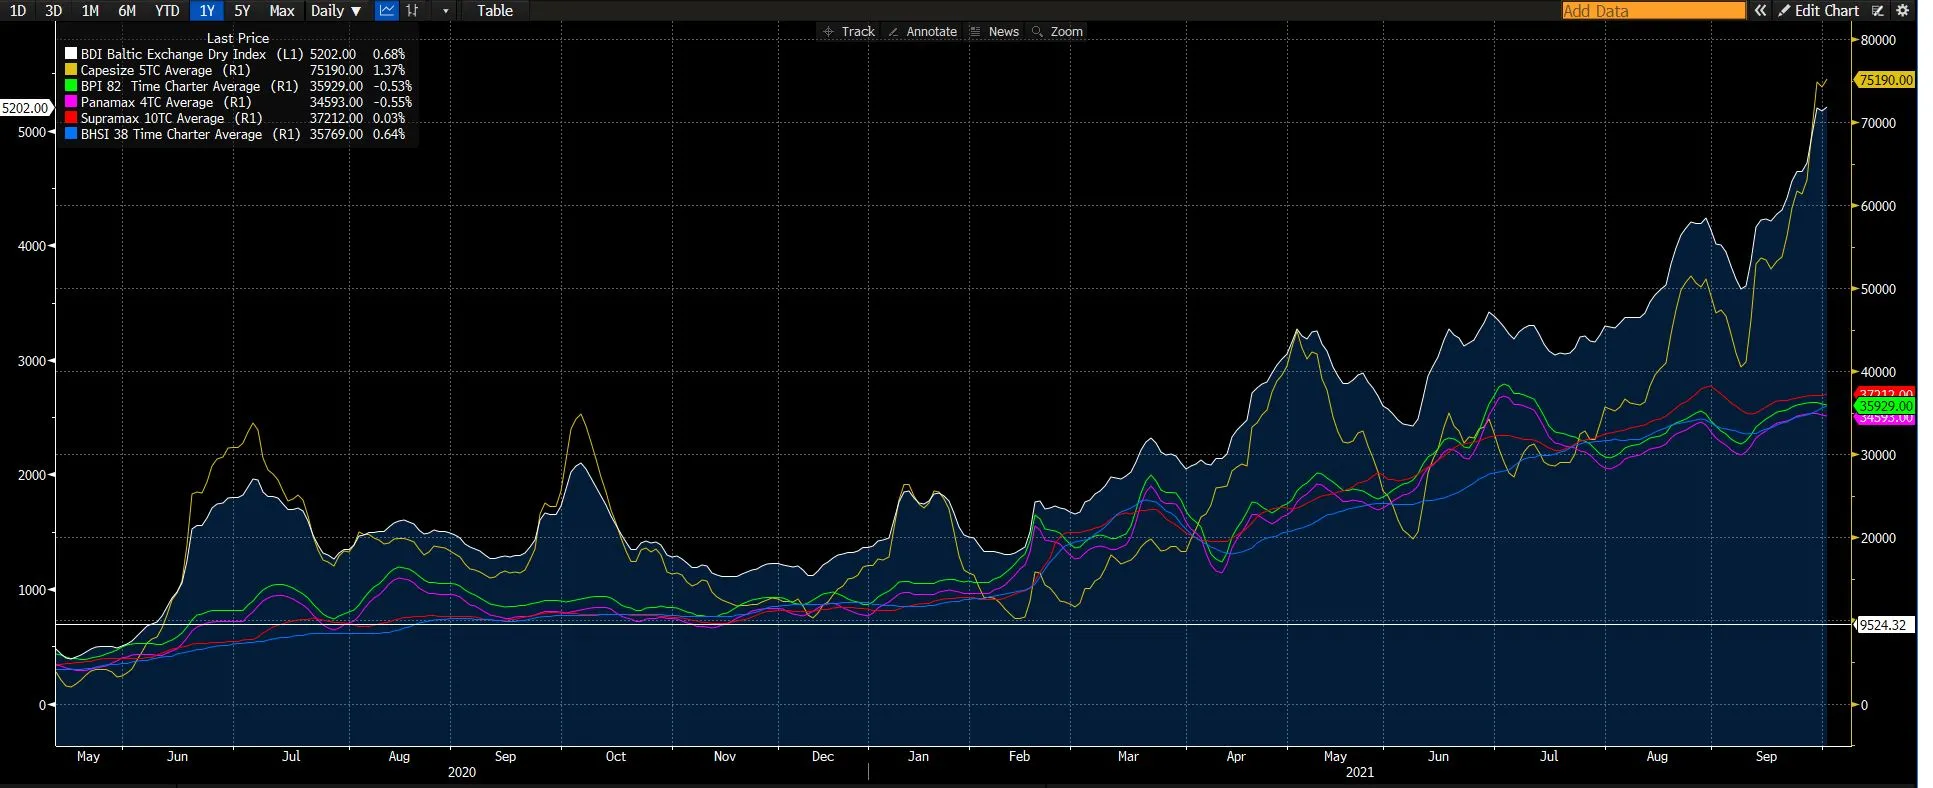
Task: Activate the Annotate tool
Action: tap(923, 32)
